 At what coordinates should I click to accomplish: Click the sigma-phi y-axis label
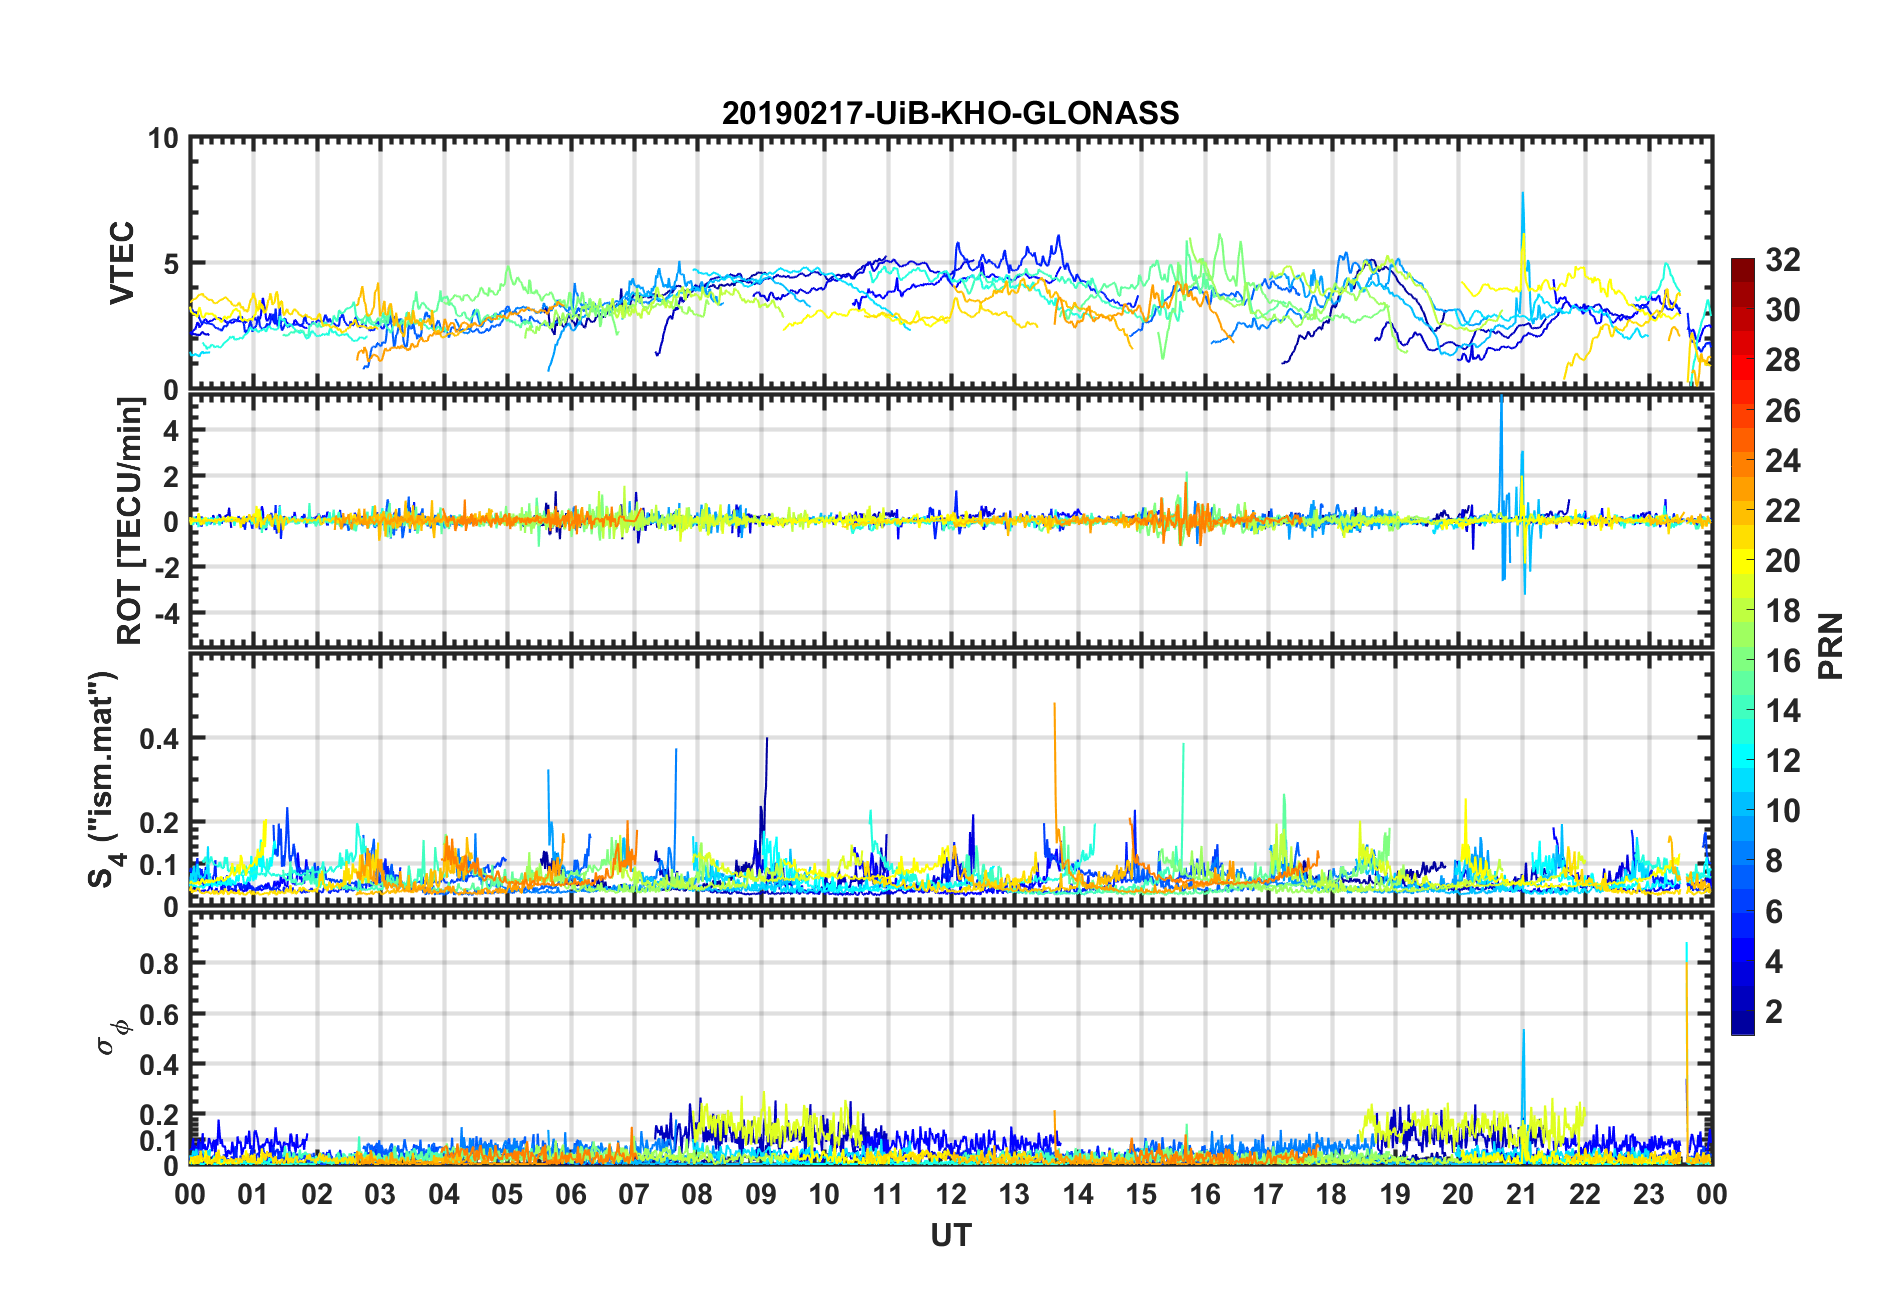pyautogui.click(x=113, y=1036)
